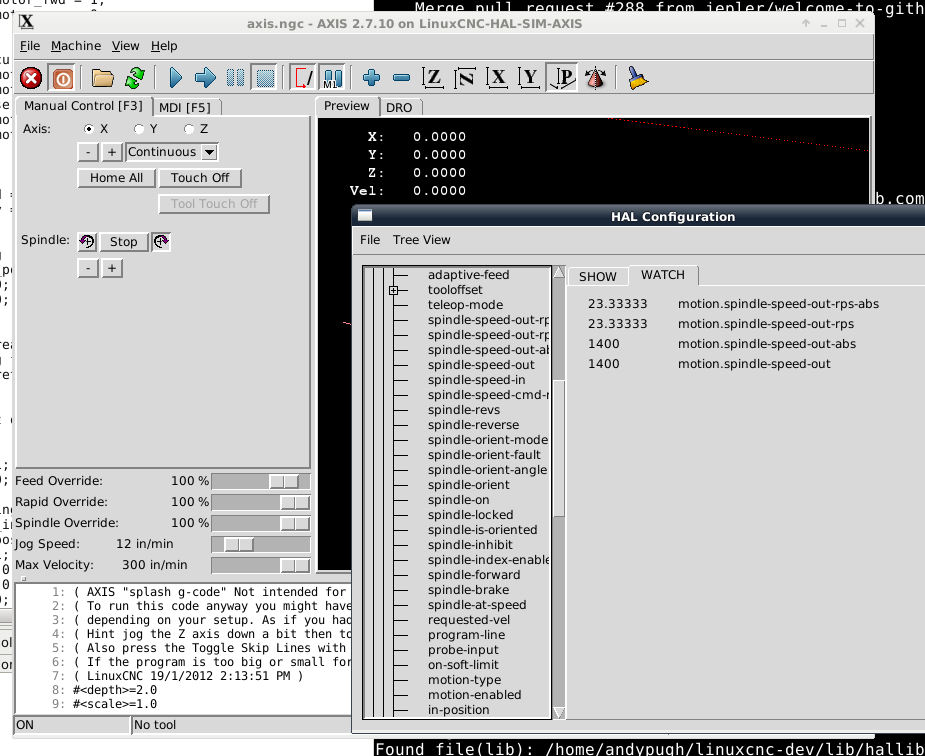Screen dimensions: 925x756
Task: Expand the tooloffset tree node
Action: 393,290
